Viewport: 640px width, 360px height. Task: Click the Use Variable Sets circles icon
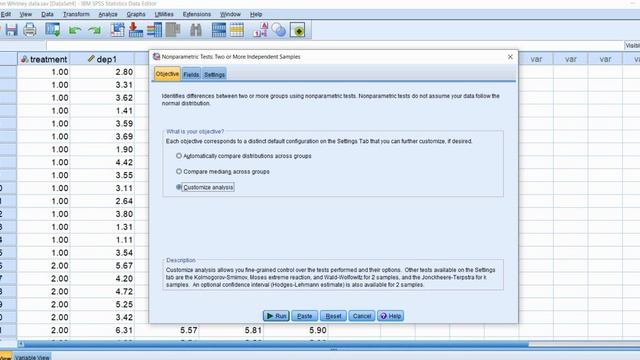tap(279, 30)
